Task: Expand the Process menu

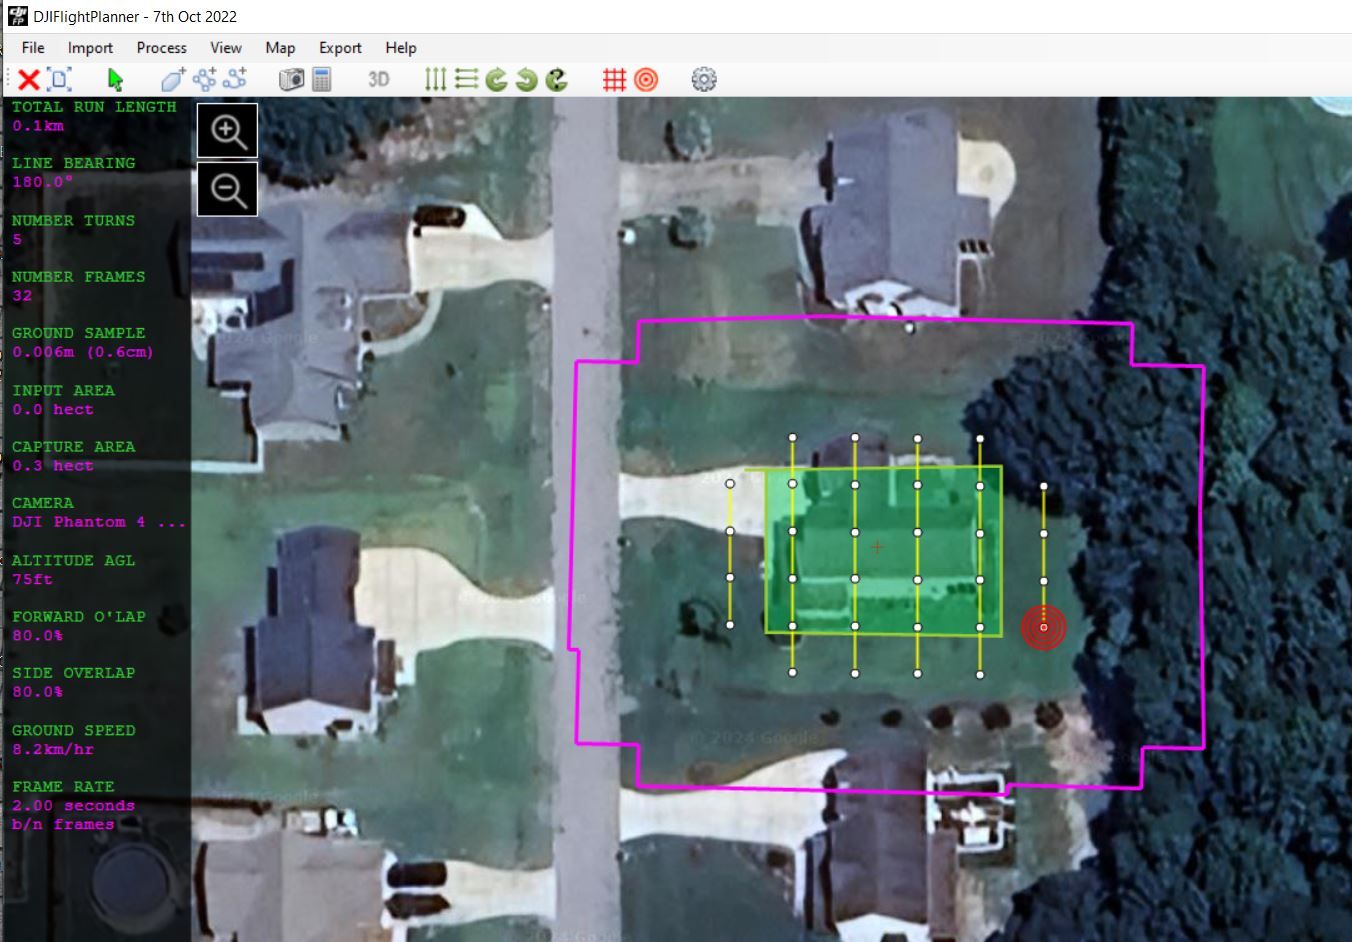Action: click(161, 48)
